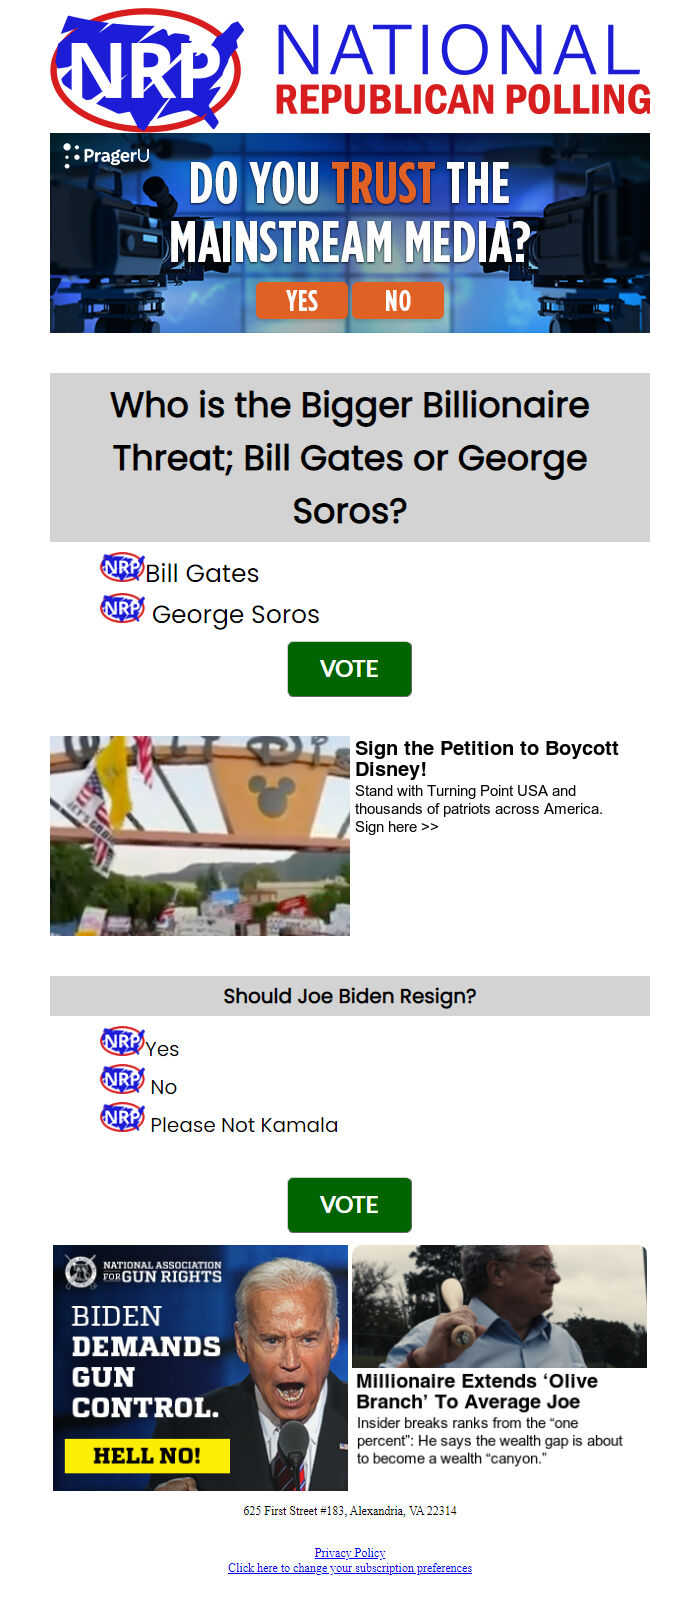The width and height of the screenshot is (700, 1612).
Task: Click National Association for Gun Rights logo
Action: coord(143,1271)
